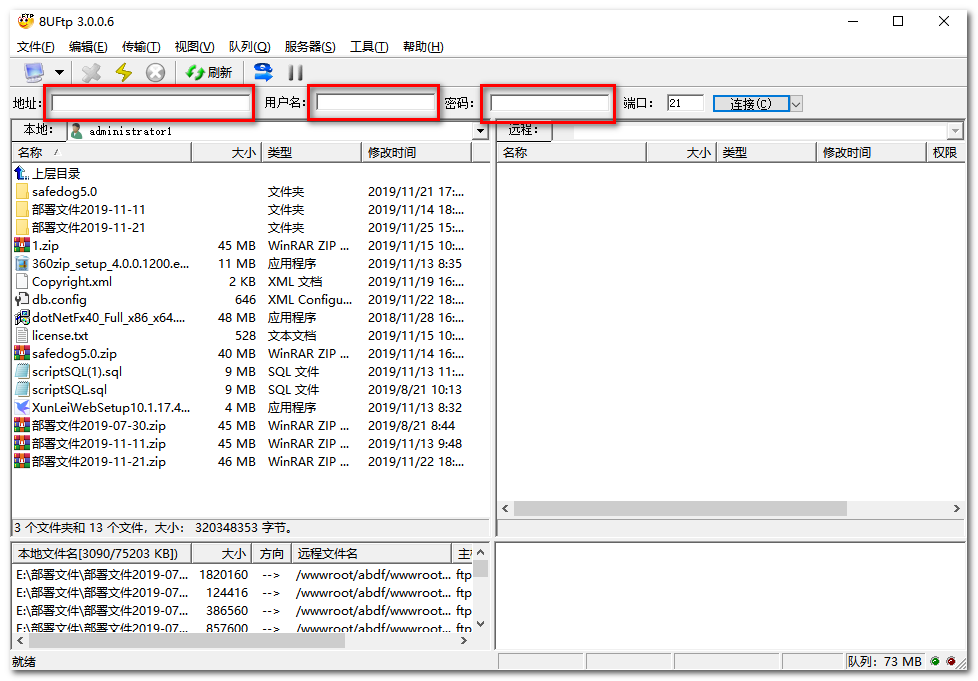The image size is (978, 681).
Task: Select the 360zip_setup installer icon
Action: coord(22,264)
